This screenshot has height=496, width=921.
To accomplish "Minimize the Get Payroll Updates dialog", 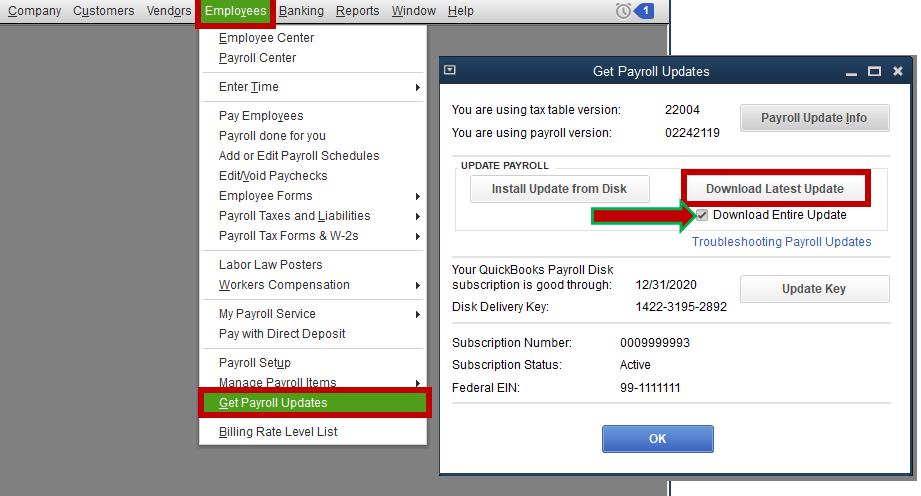I will click(851, 72).
